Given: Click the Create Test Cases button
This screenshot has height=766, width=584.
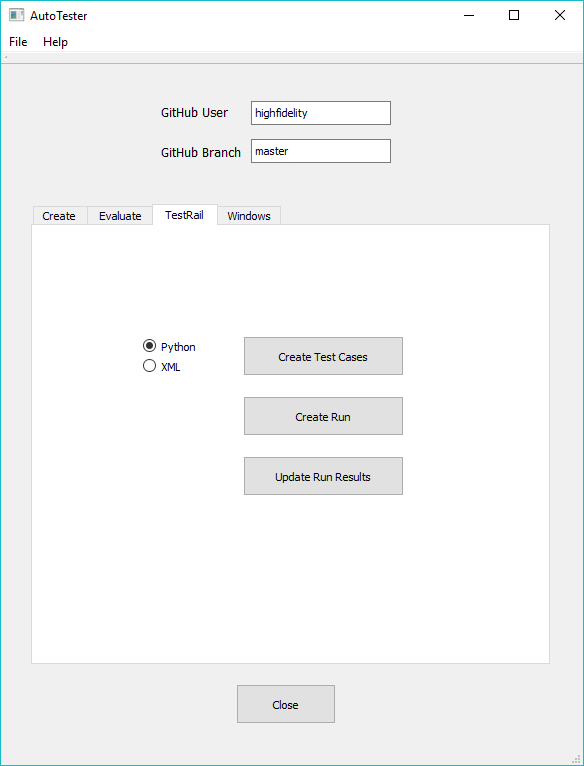Looking at the screenshot, I should pyautogui.click(x=323, y=356).
